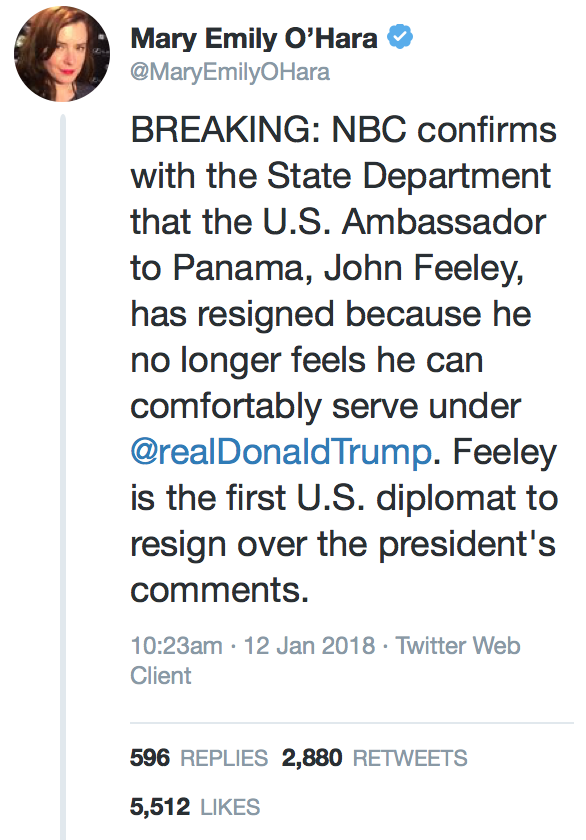Image resolution: width=586 pixels, height=840 pixels.
Task: Click the U.S. Ambassador phrase in the tweet
Action: 404,222
